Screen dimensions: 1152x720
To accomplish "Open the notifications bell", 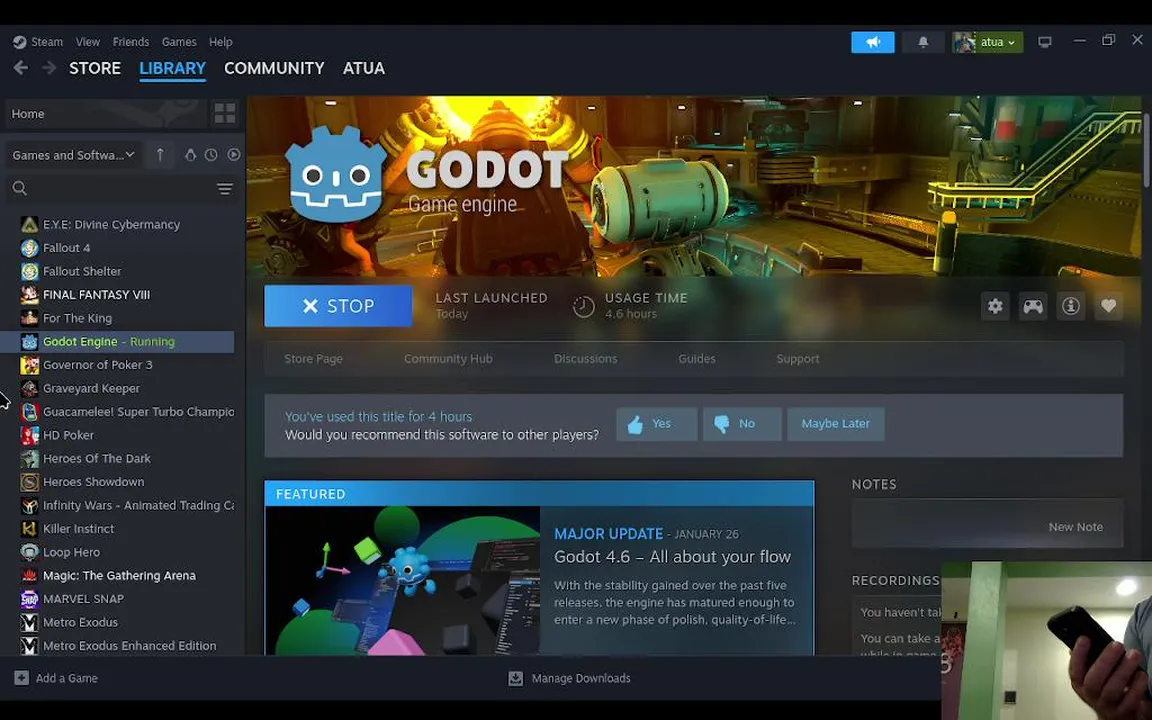I will coord(923,42).
